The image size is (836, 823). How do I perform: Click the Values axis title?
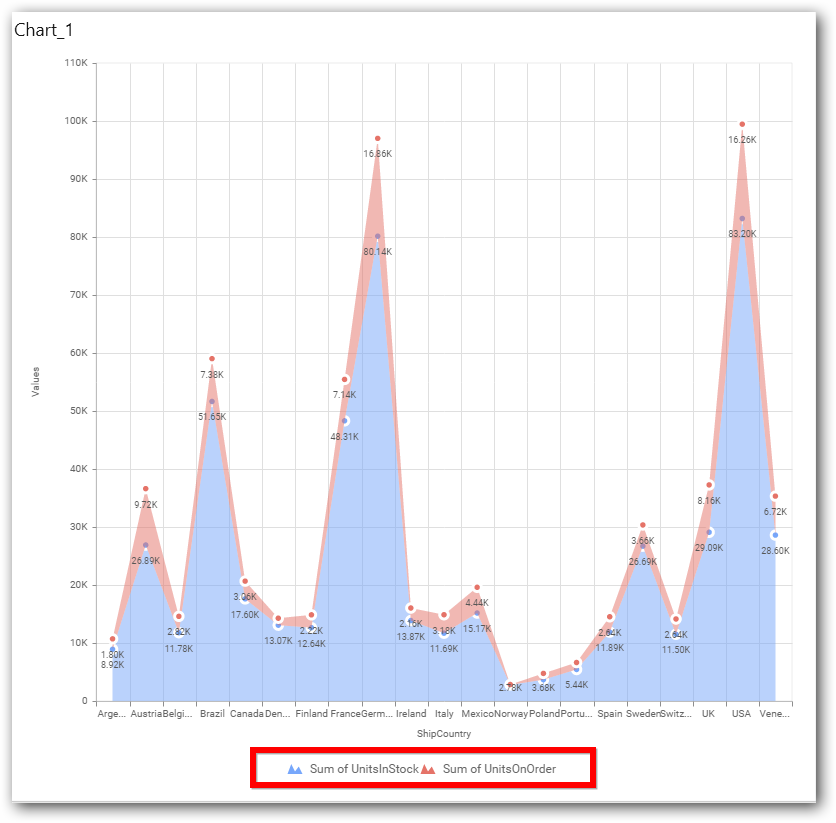pos(36,381)
